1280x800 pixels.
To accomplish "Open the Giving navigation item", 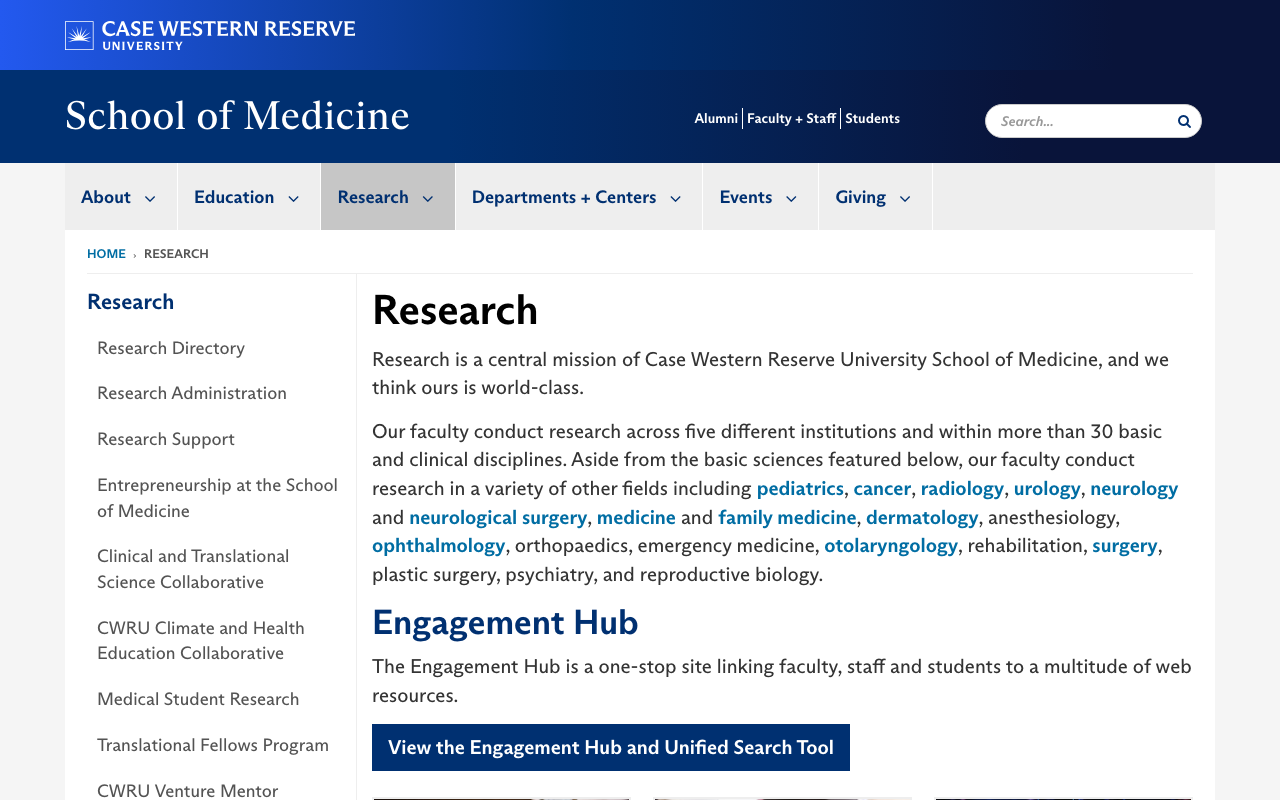I will tap(861, 197).
